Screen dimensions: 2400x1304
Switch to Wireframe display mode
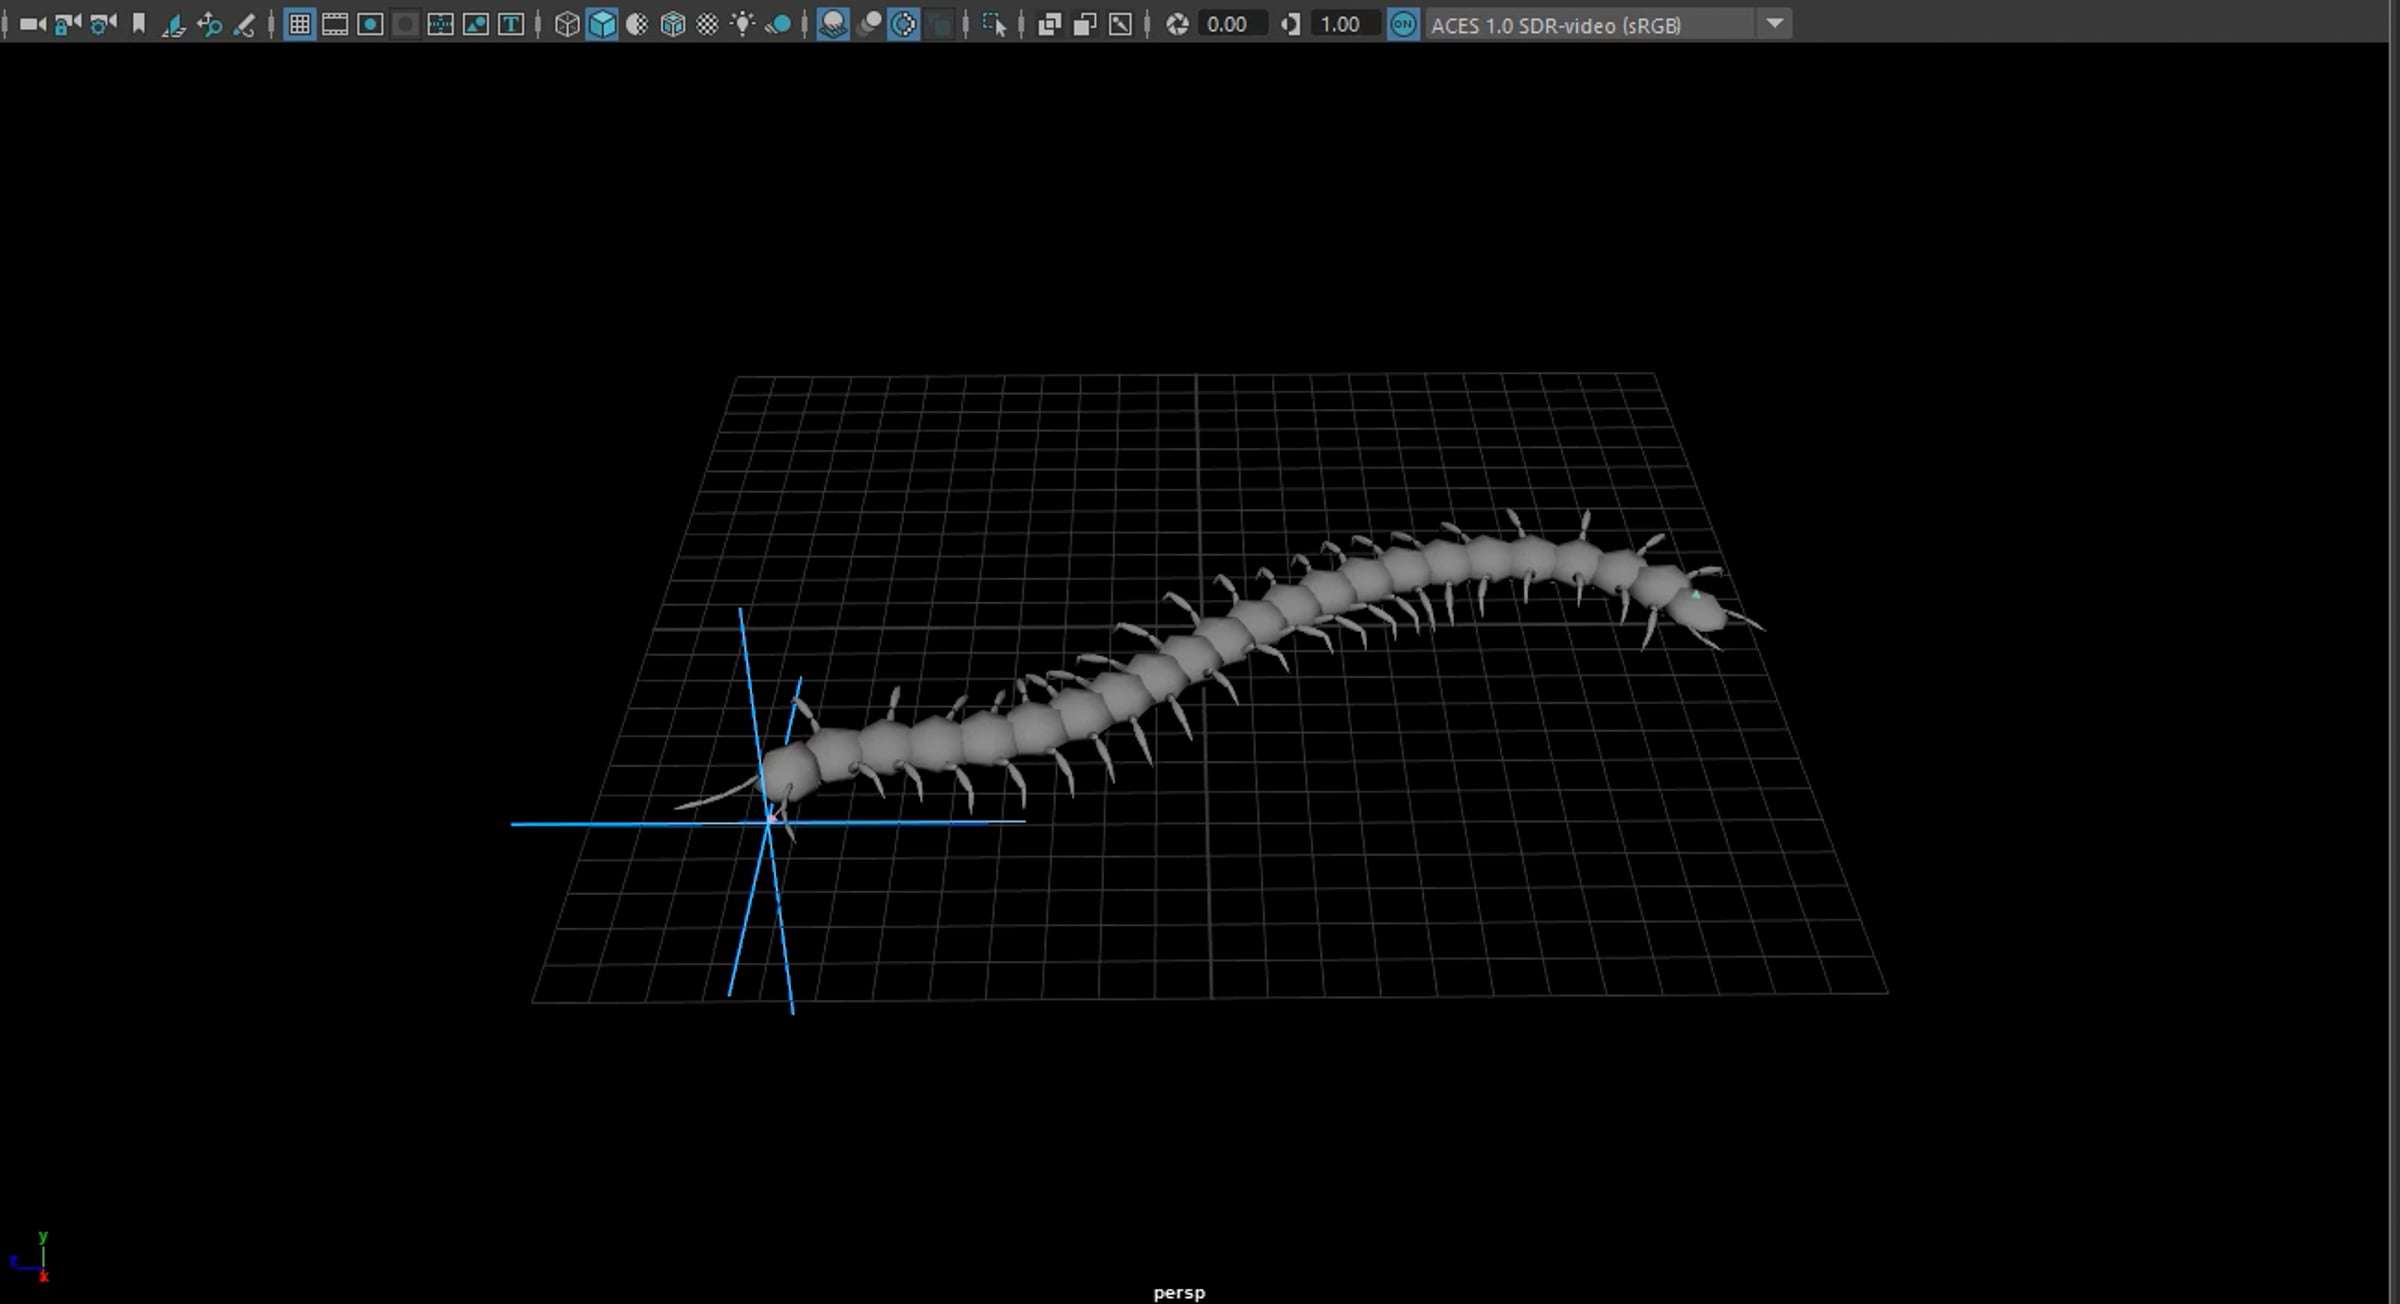[567, 24]
